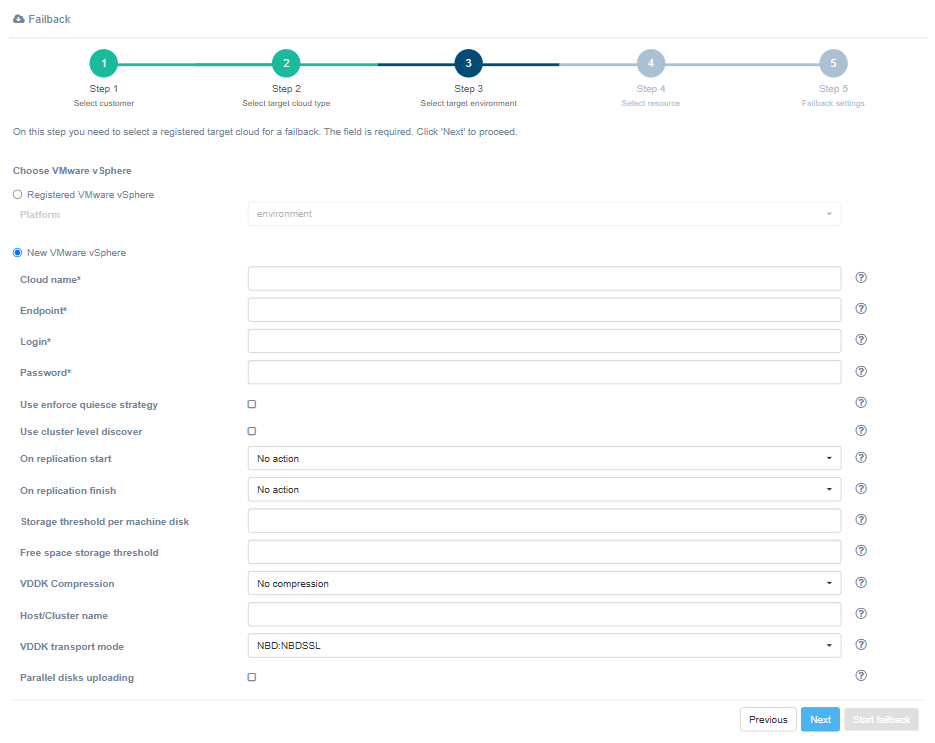Go to Step 2 Select target cloud type
The image size is (935, 743).
286,63
